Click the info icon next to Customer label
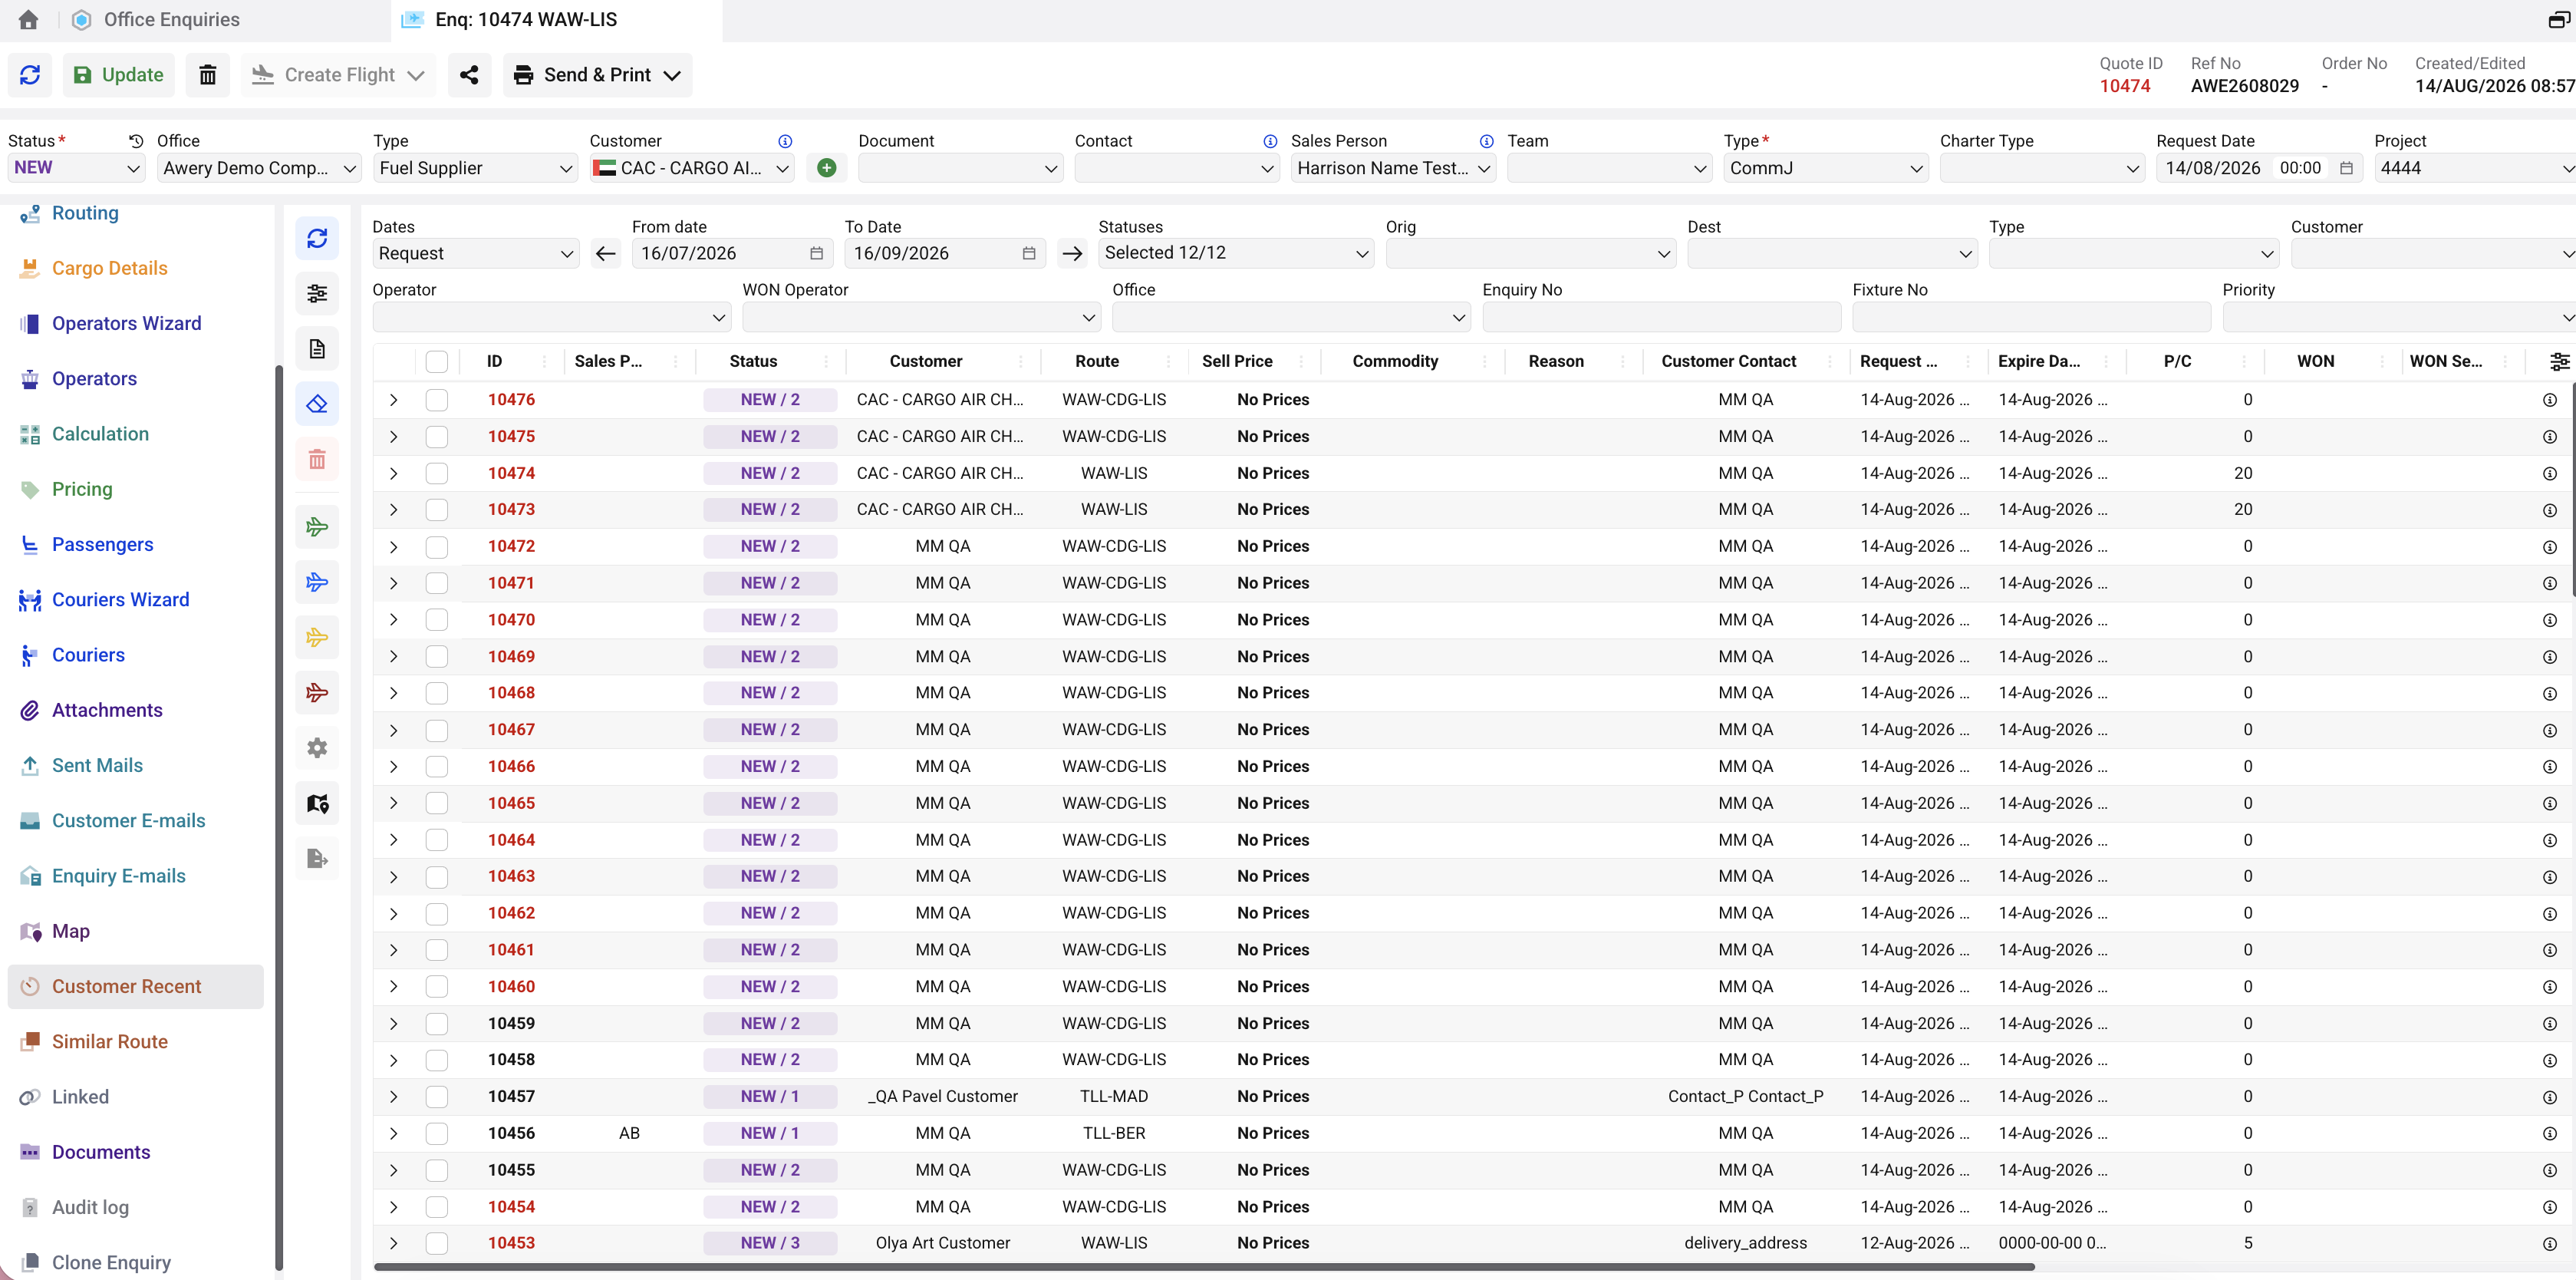The width and height of the screenshot is (2576, 1280). pyautogui.click(x=785, y=141)
